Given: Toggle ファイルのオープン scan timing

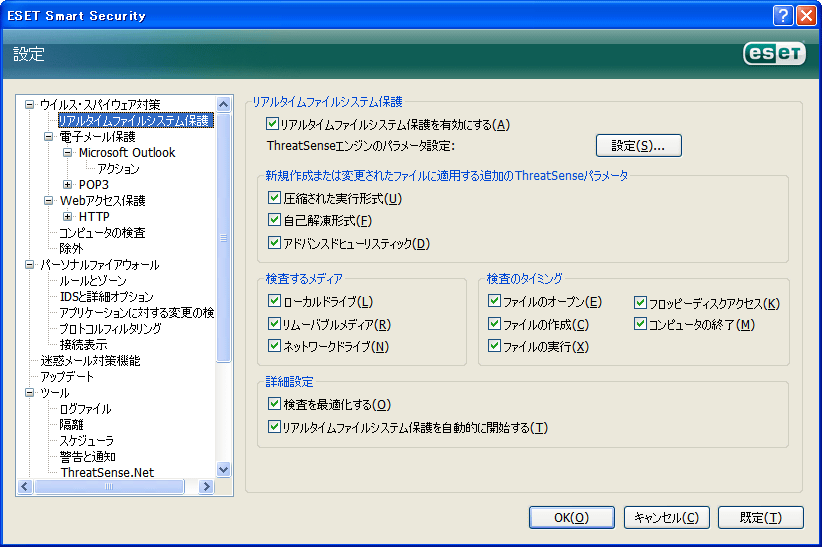Looking at the screenshot, I should [494, 301].
